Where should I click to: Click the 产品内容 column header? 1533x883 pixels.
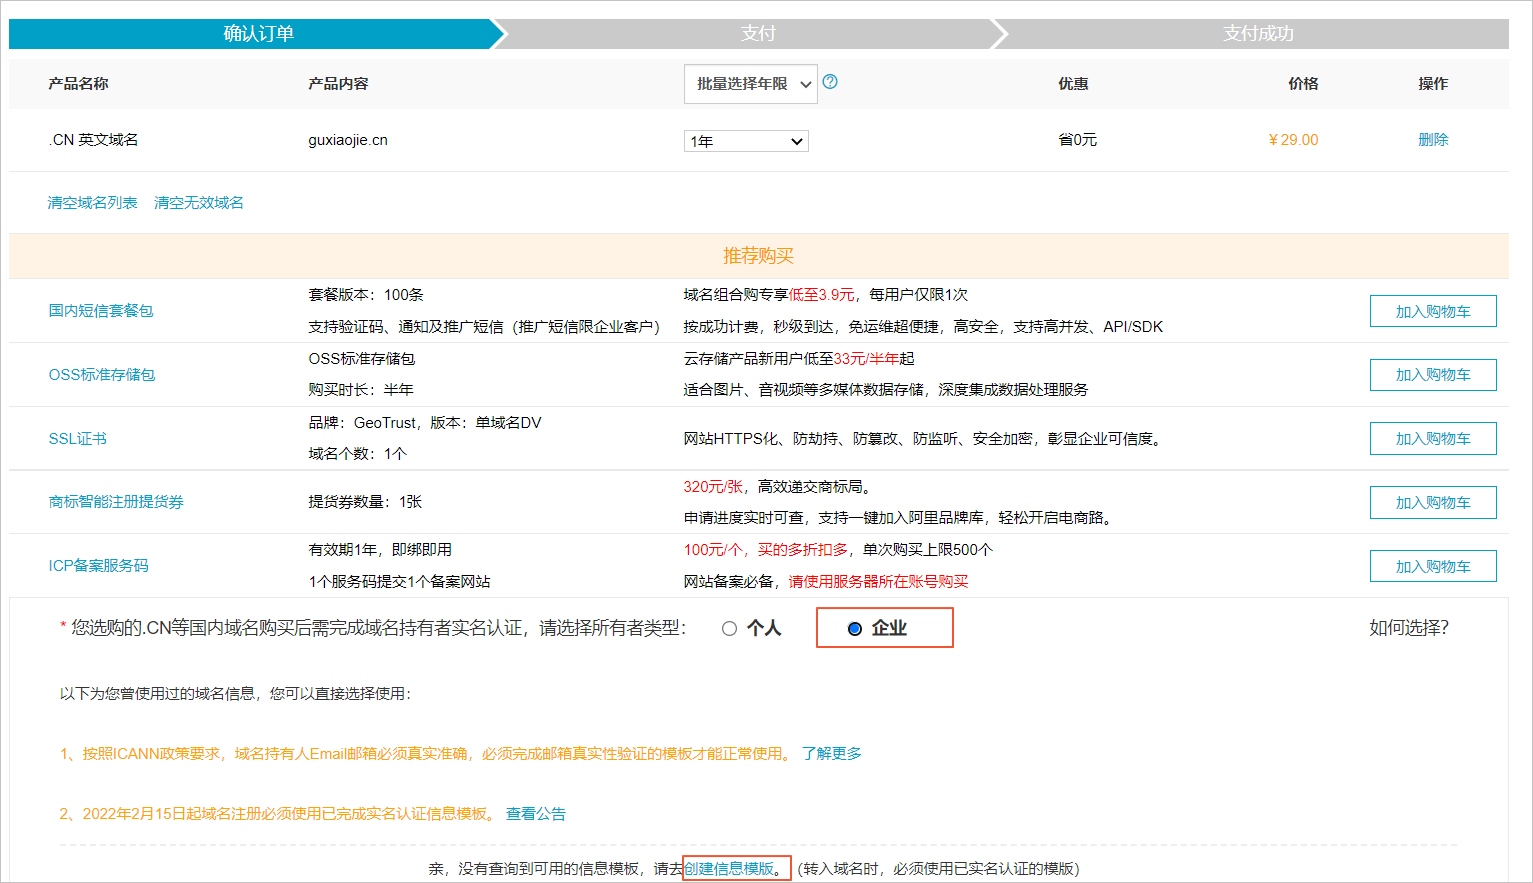338,84
